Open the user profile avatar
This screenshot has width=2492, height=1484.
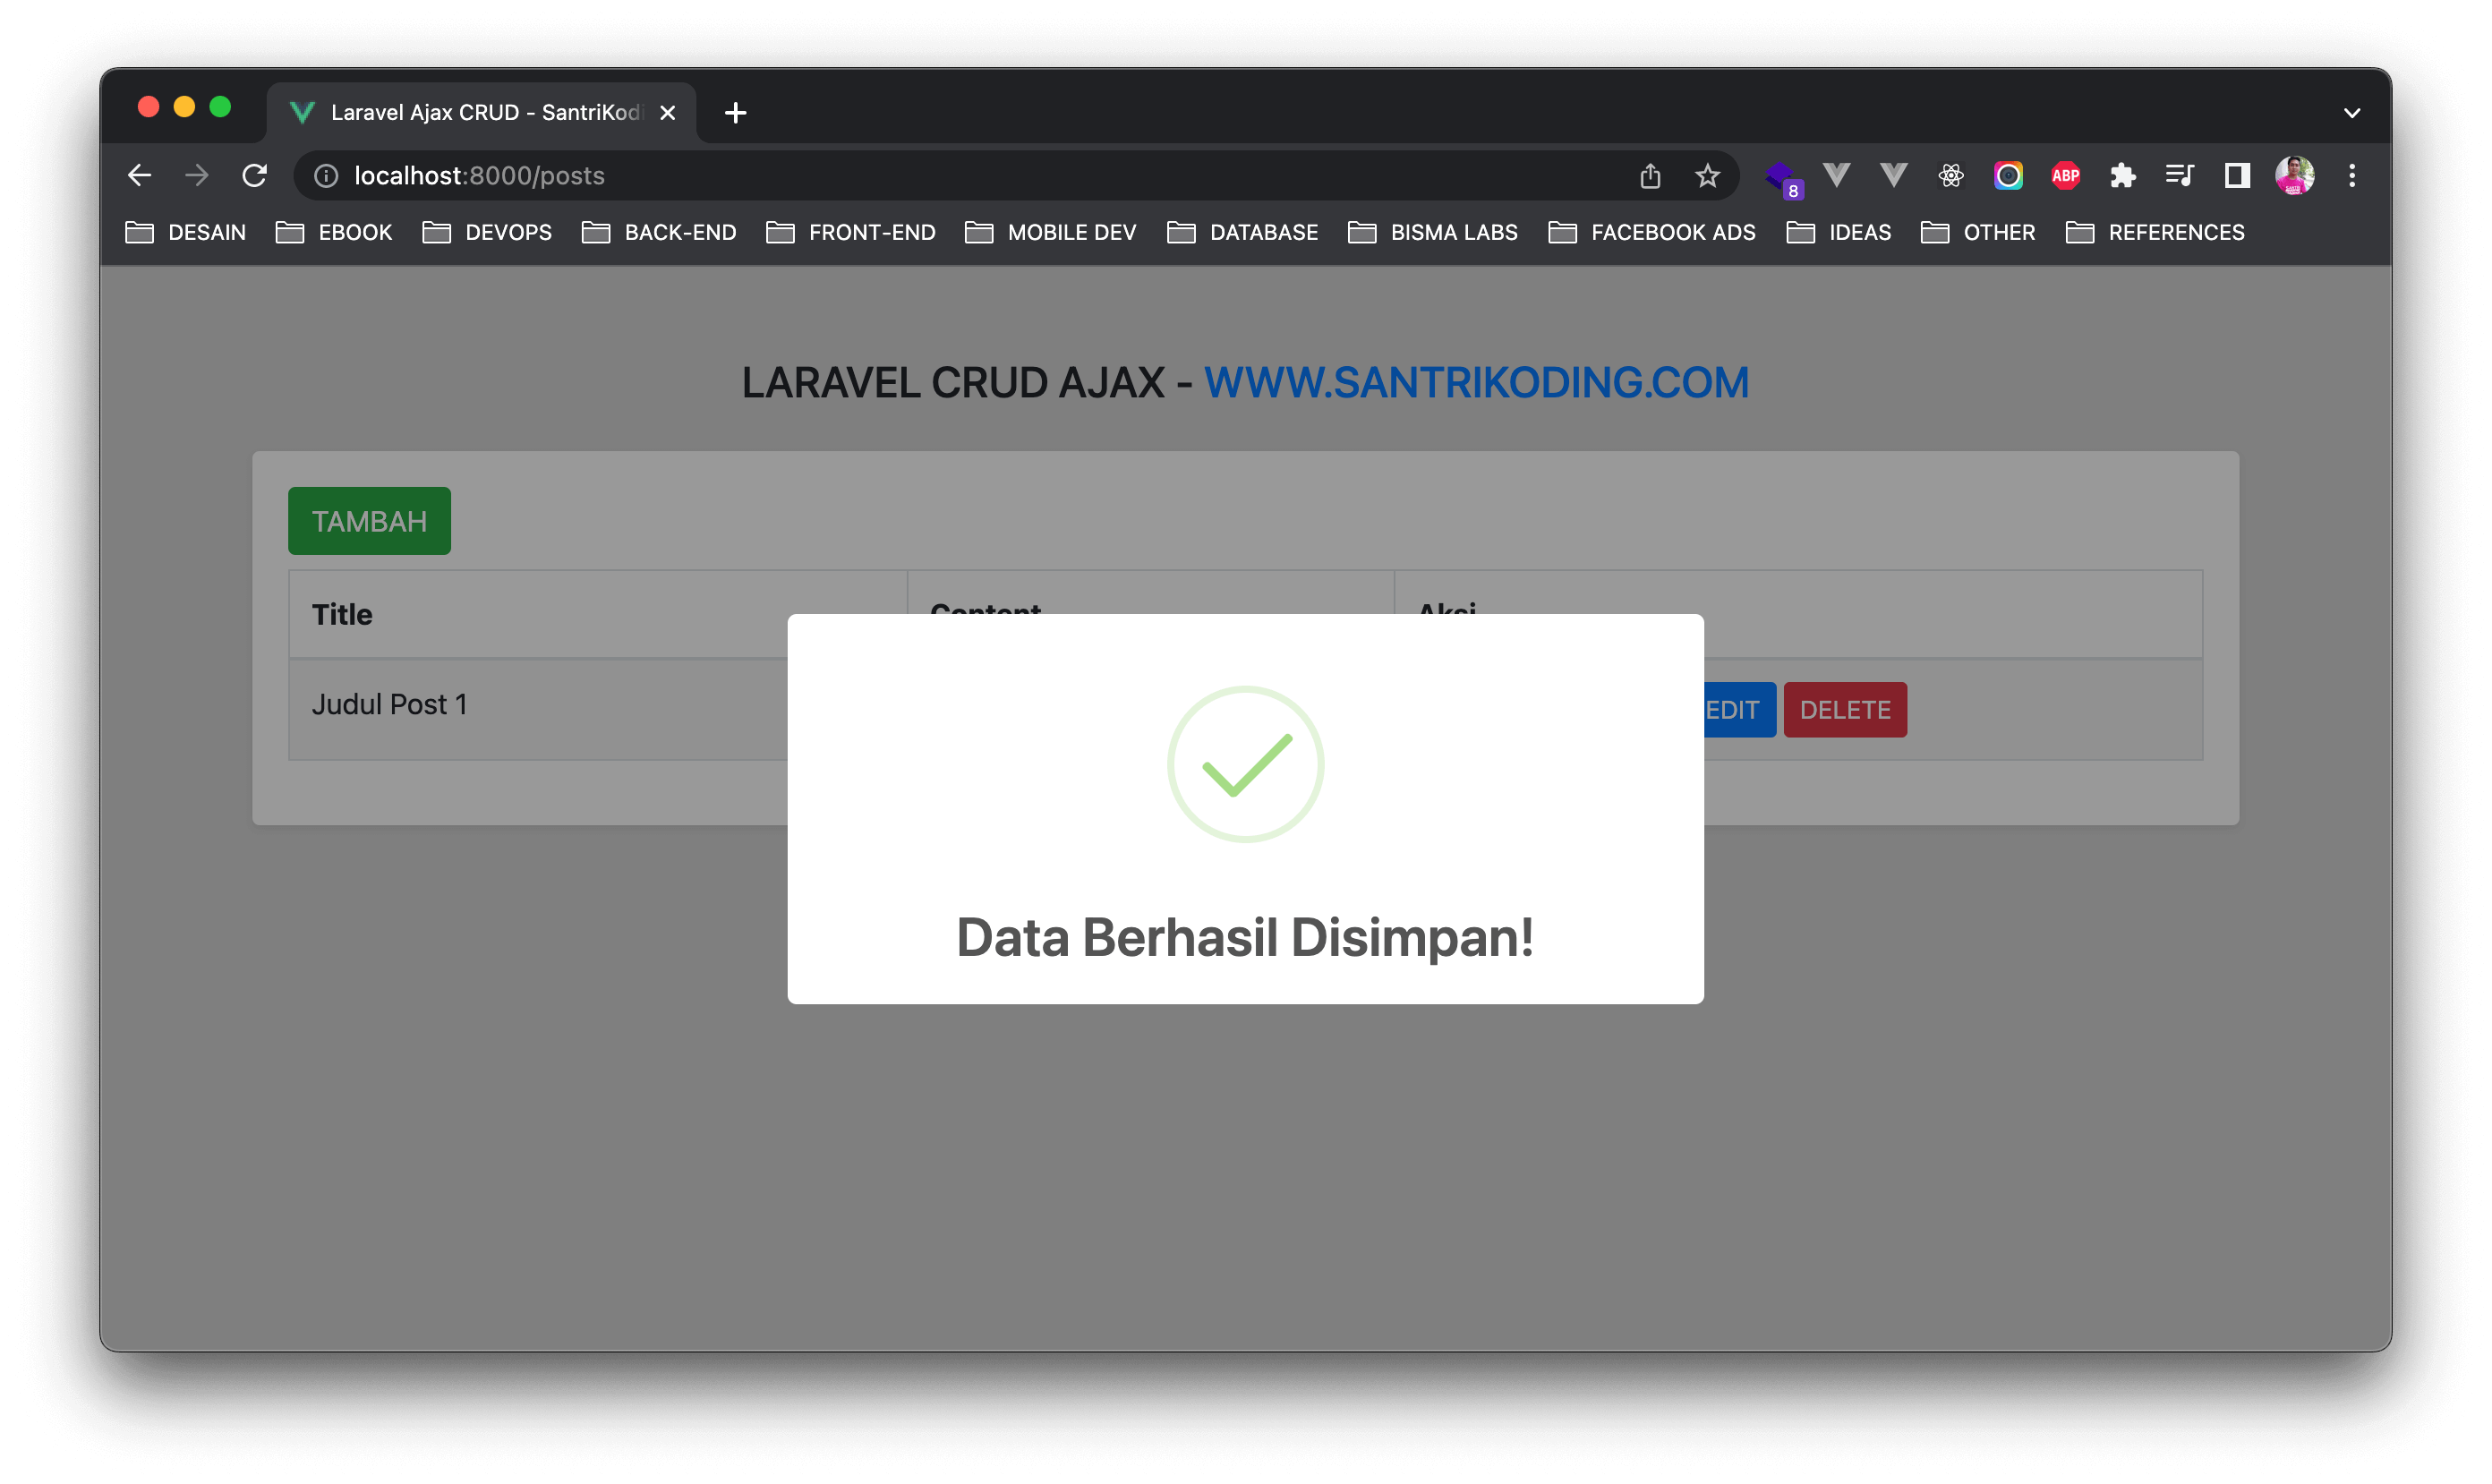2294,176
